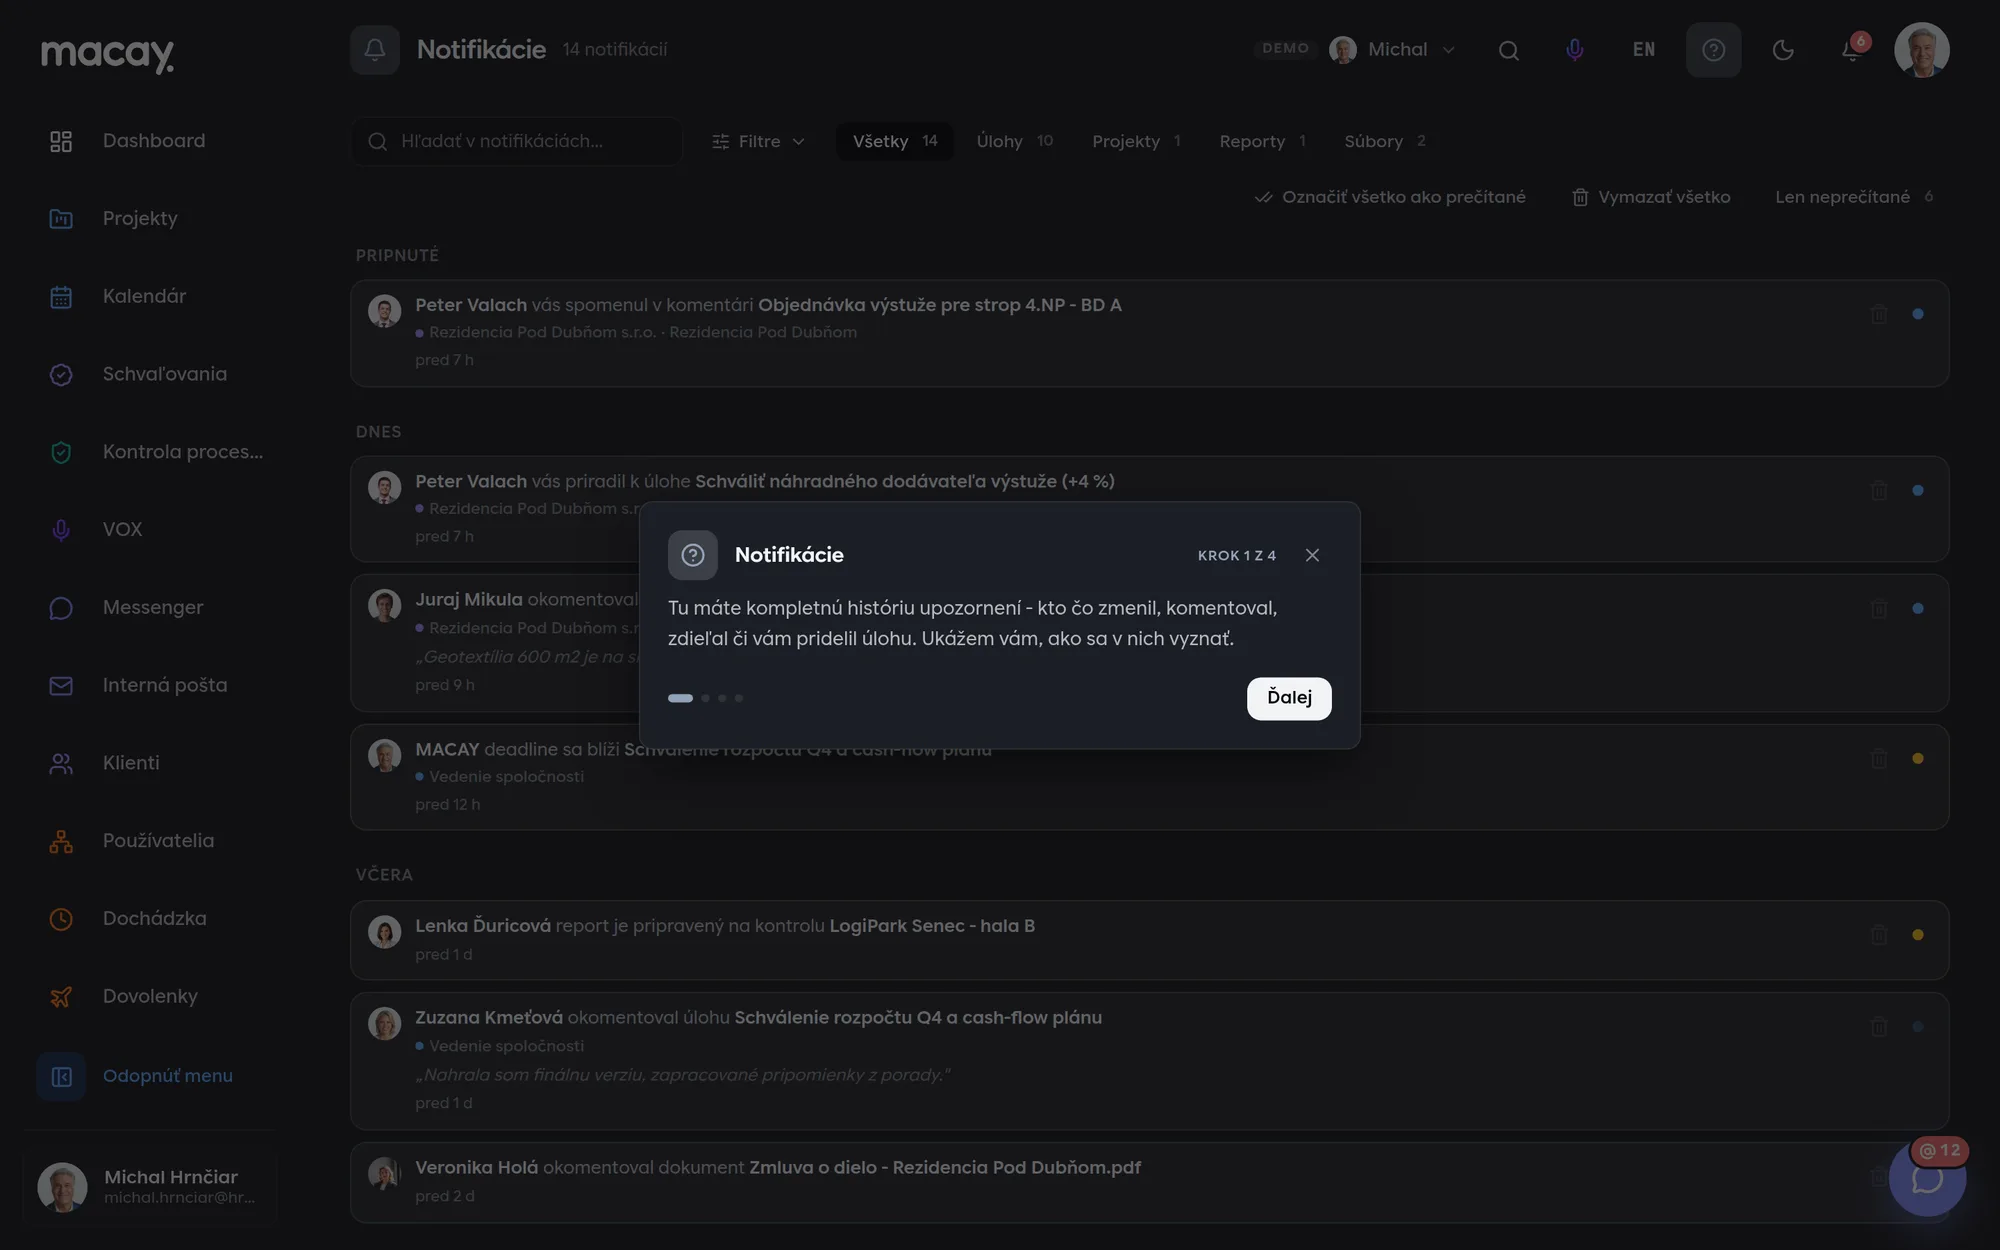Click Vymazať všetko
Screen dimensions: 2000x1250
[x=1651, y=197]
